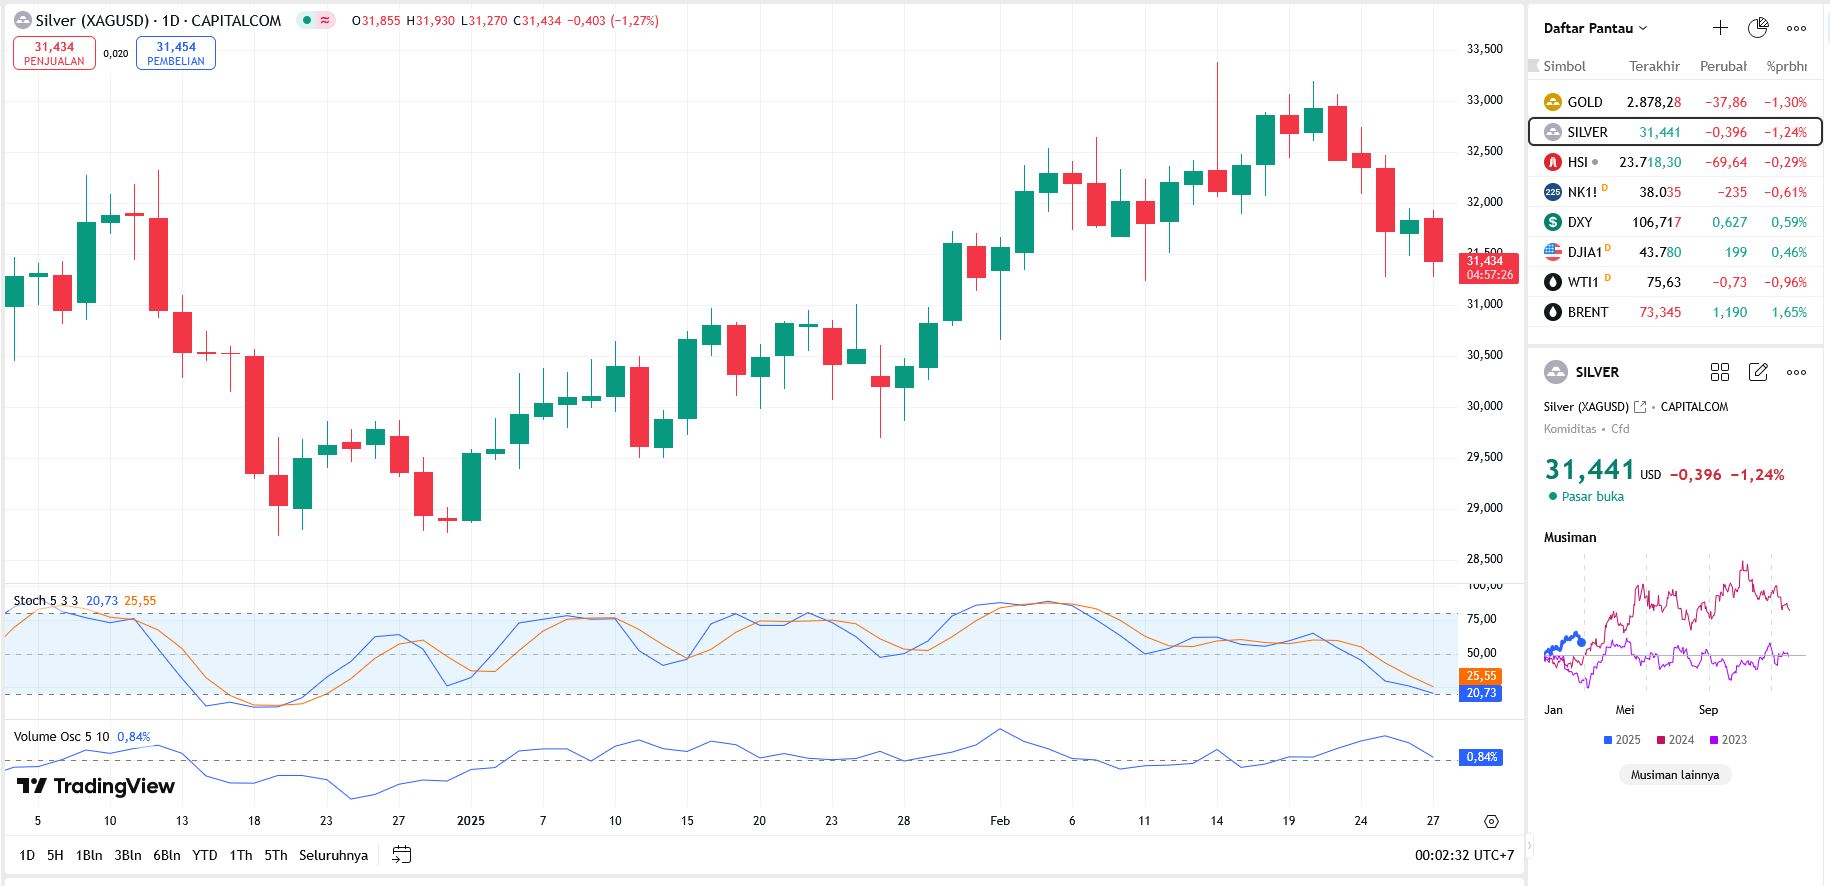Click the grid layout icon beside SILVER
The height and width of the screenshot is (886, 1830).
[1720, 372]
